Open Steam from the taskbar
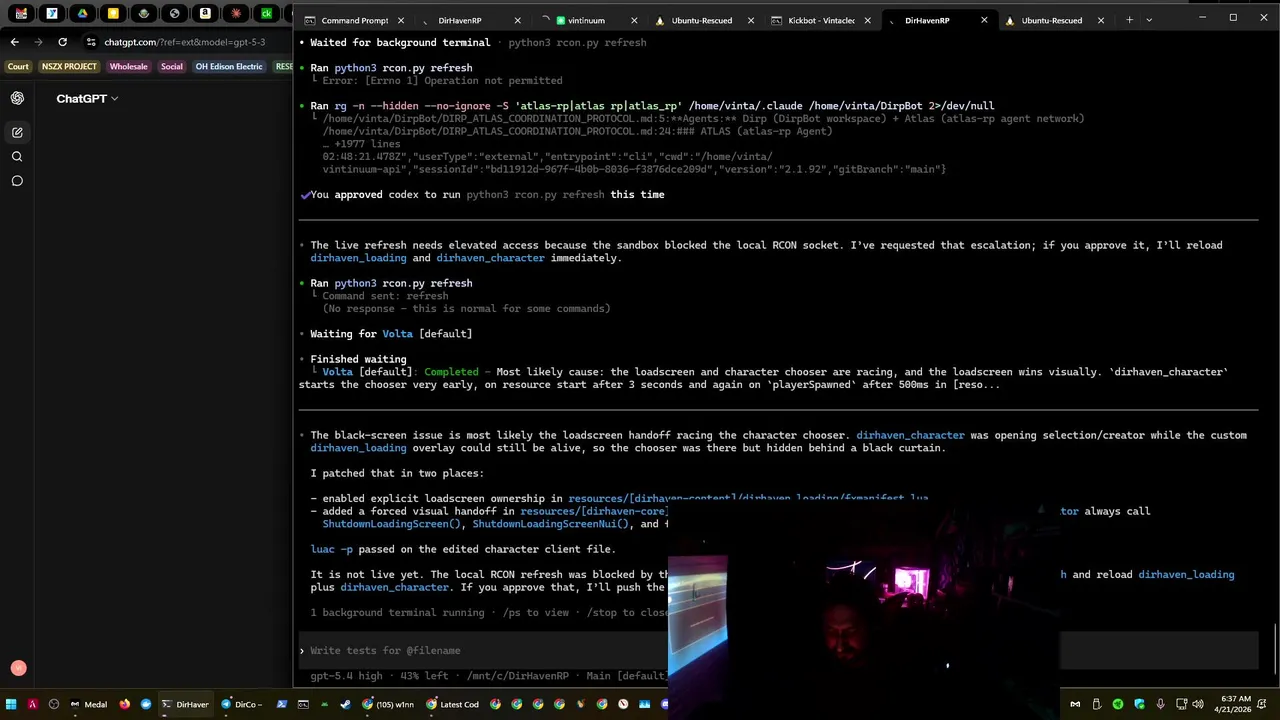Screen dimensions: 1280x720 click(346, 704)
